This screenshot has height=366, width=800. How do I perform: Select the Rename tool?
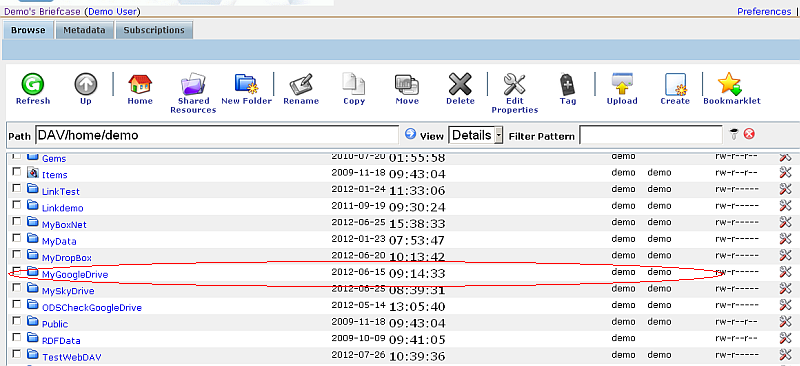301,84
